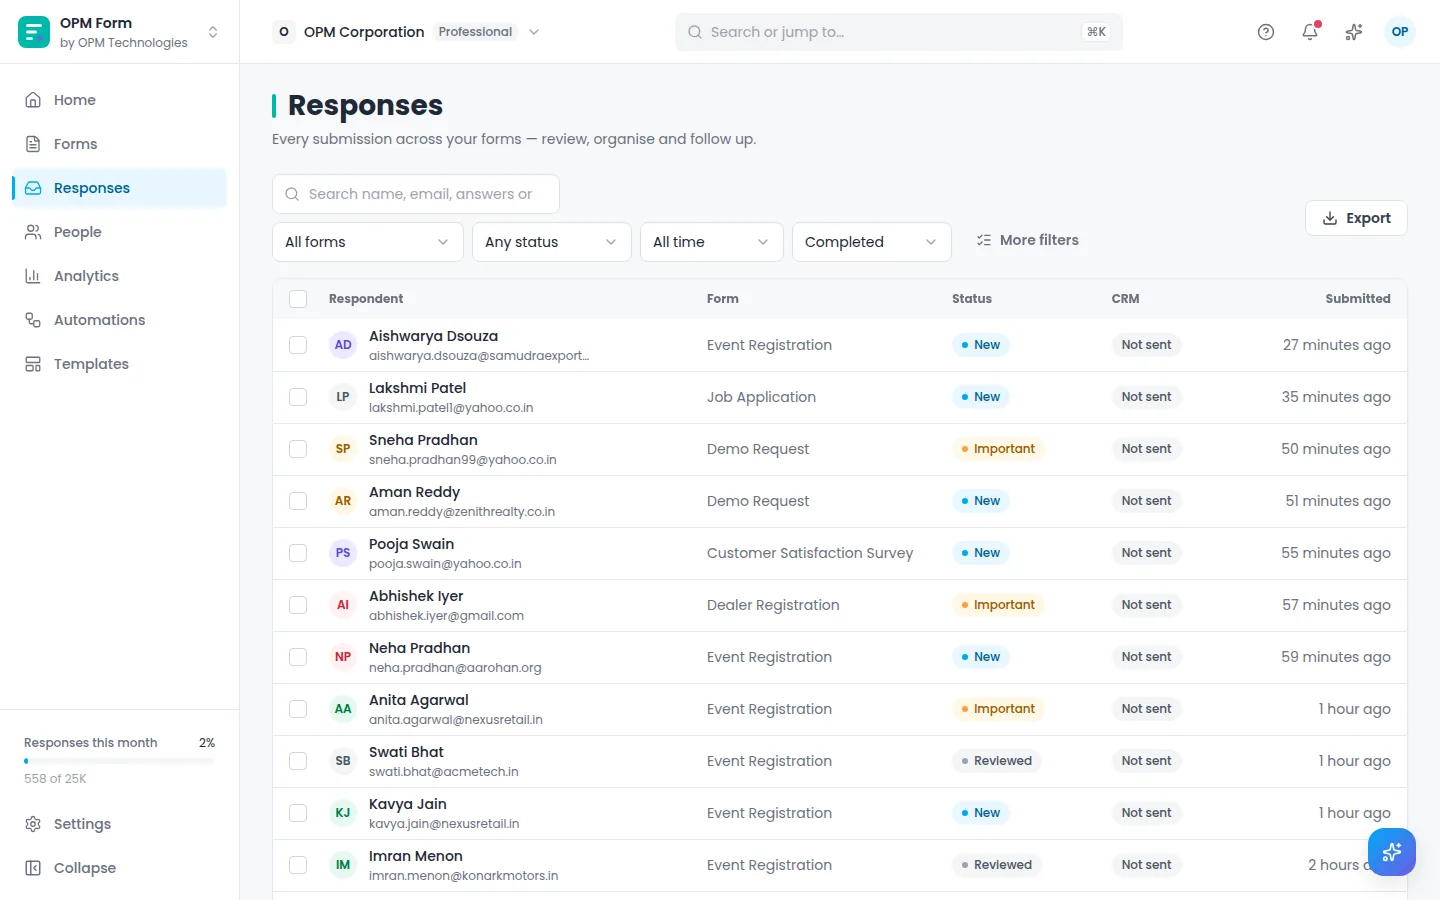Toggle the select-all checkbox in table header
This screenshot has height=900, width=1440.
pyautogui.click(x=298, y=299)
